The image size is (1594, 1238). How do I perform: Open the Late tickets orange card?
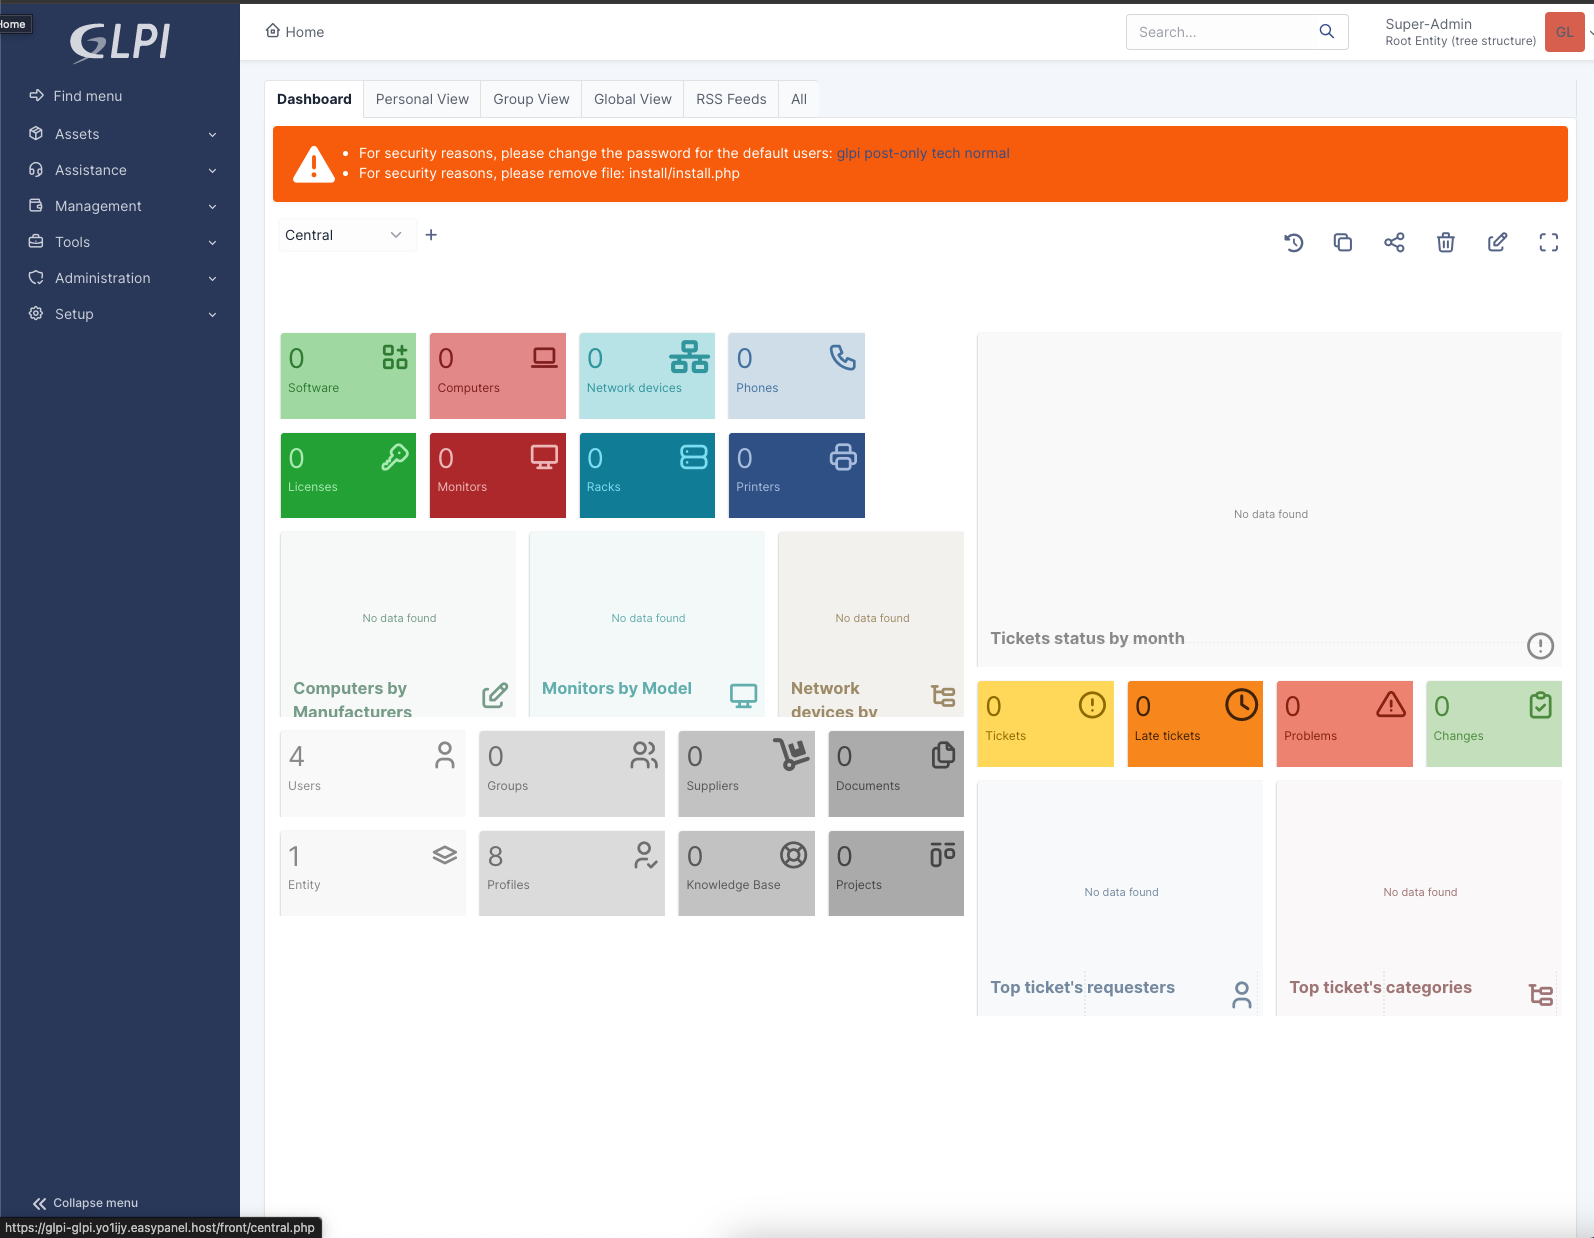[x=1194, y=724]
